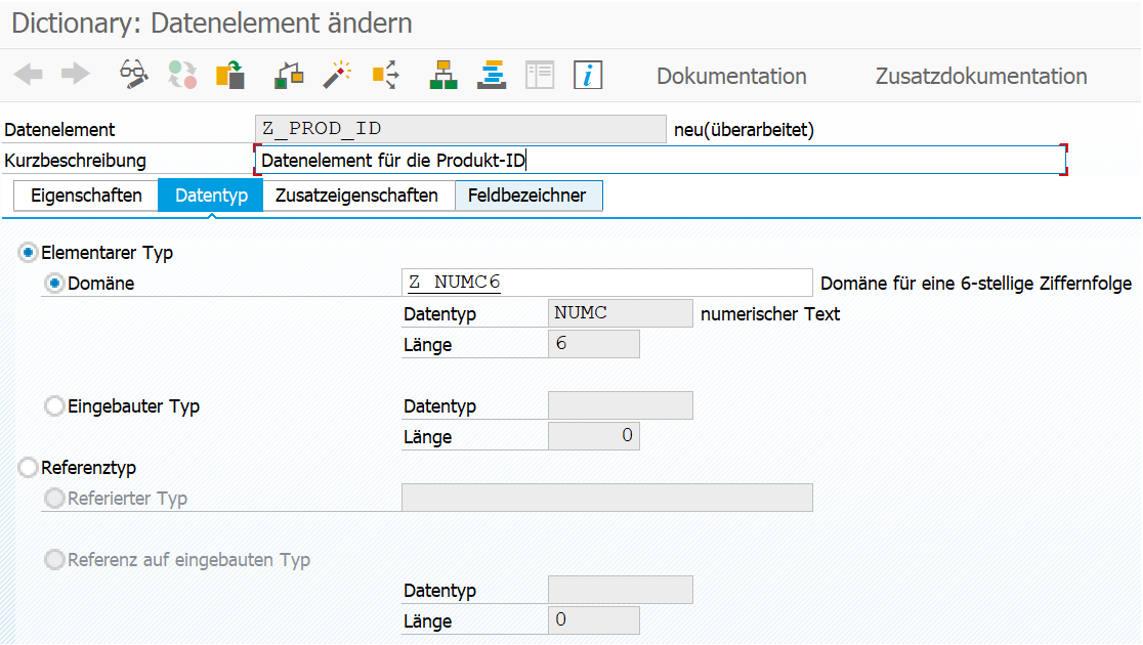
Task: Click the Referierter Typ input field
Action: tap(606, 498)
